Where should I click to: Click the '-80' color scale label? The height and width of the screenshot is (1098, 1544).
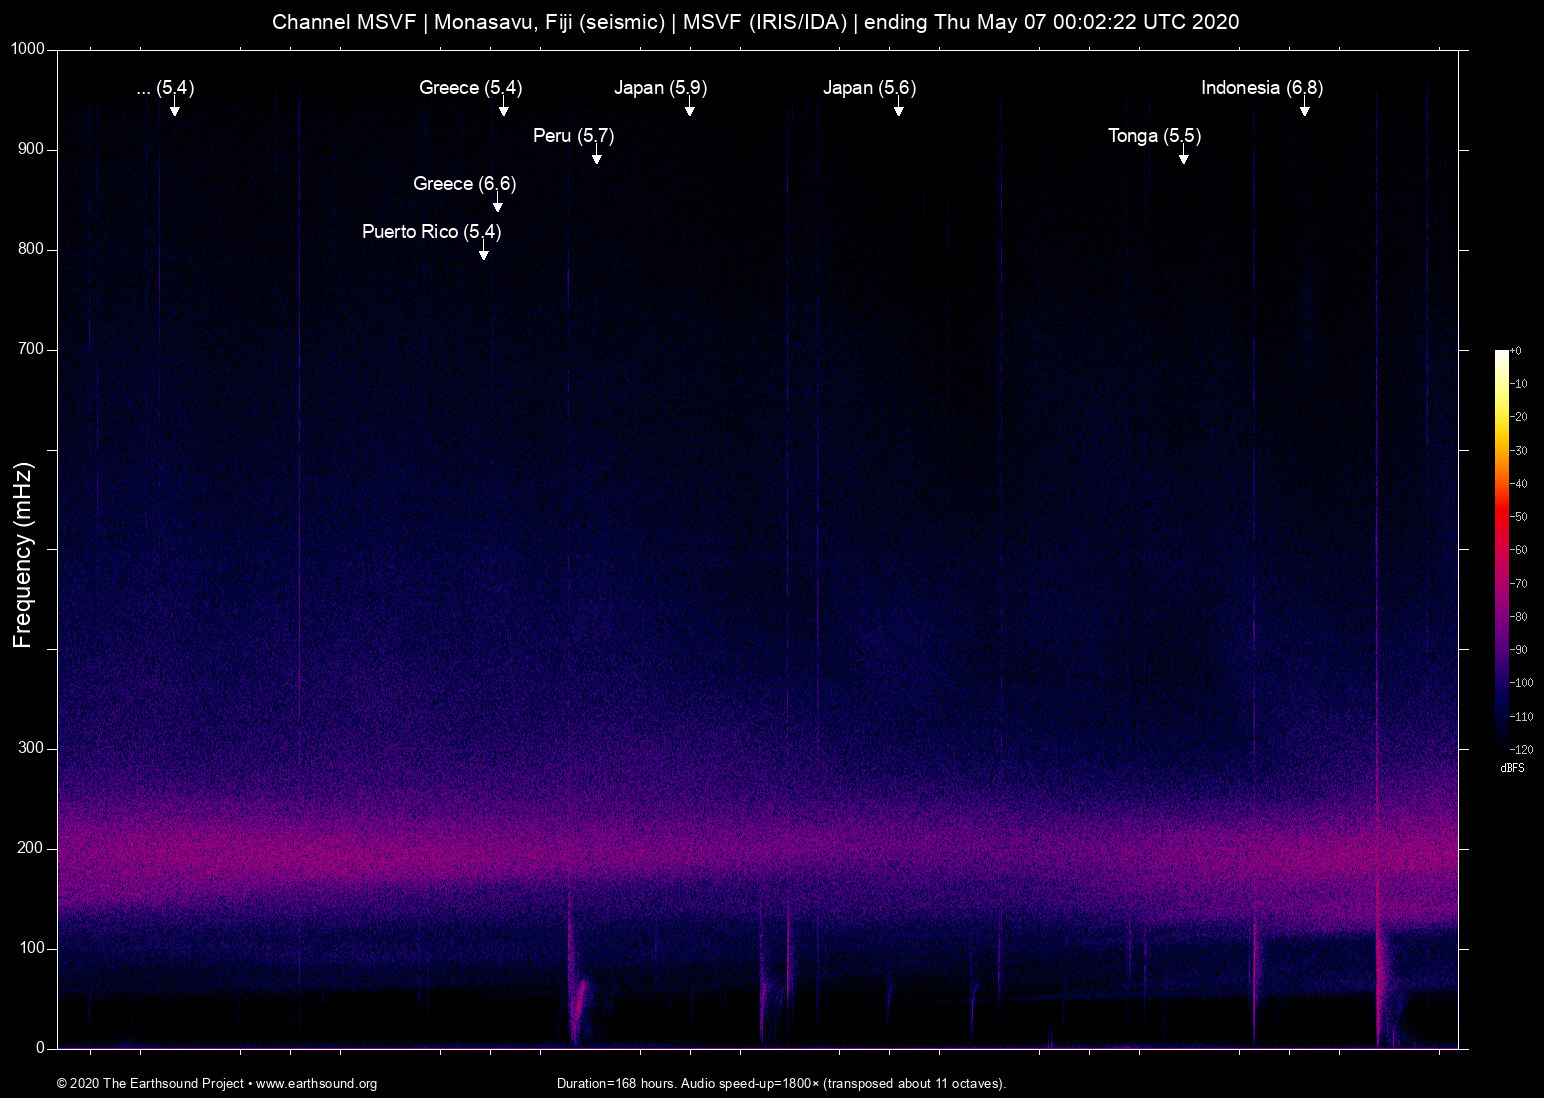(1518, 617)
